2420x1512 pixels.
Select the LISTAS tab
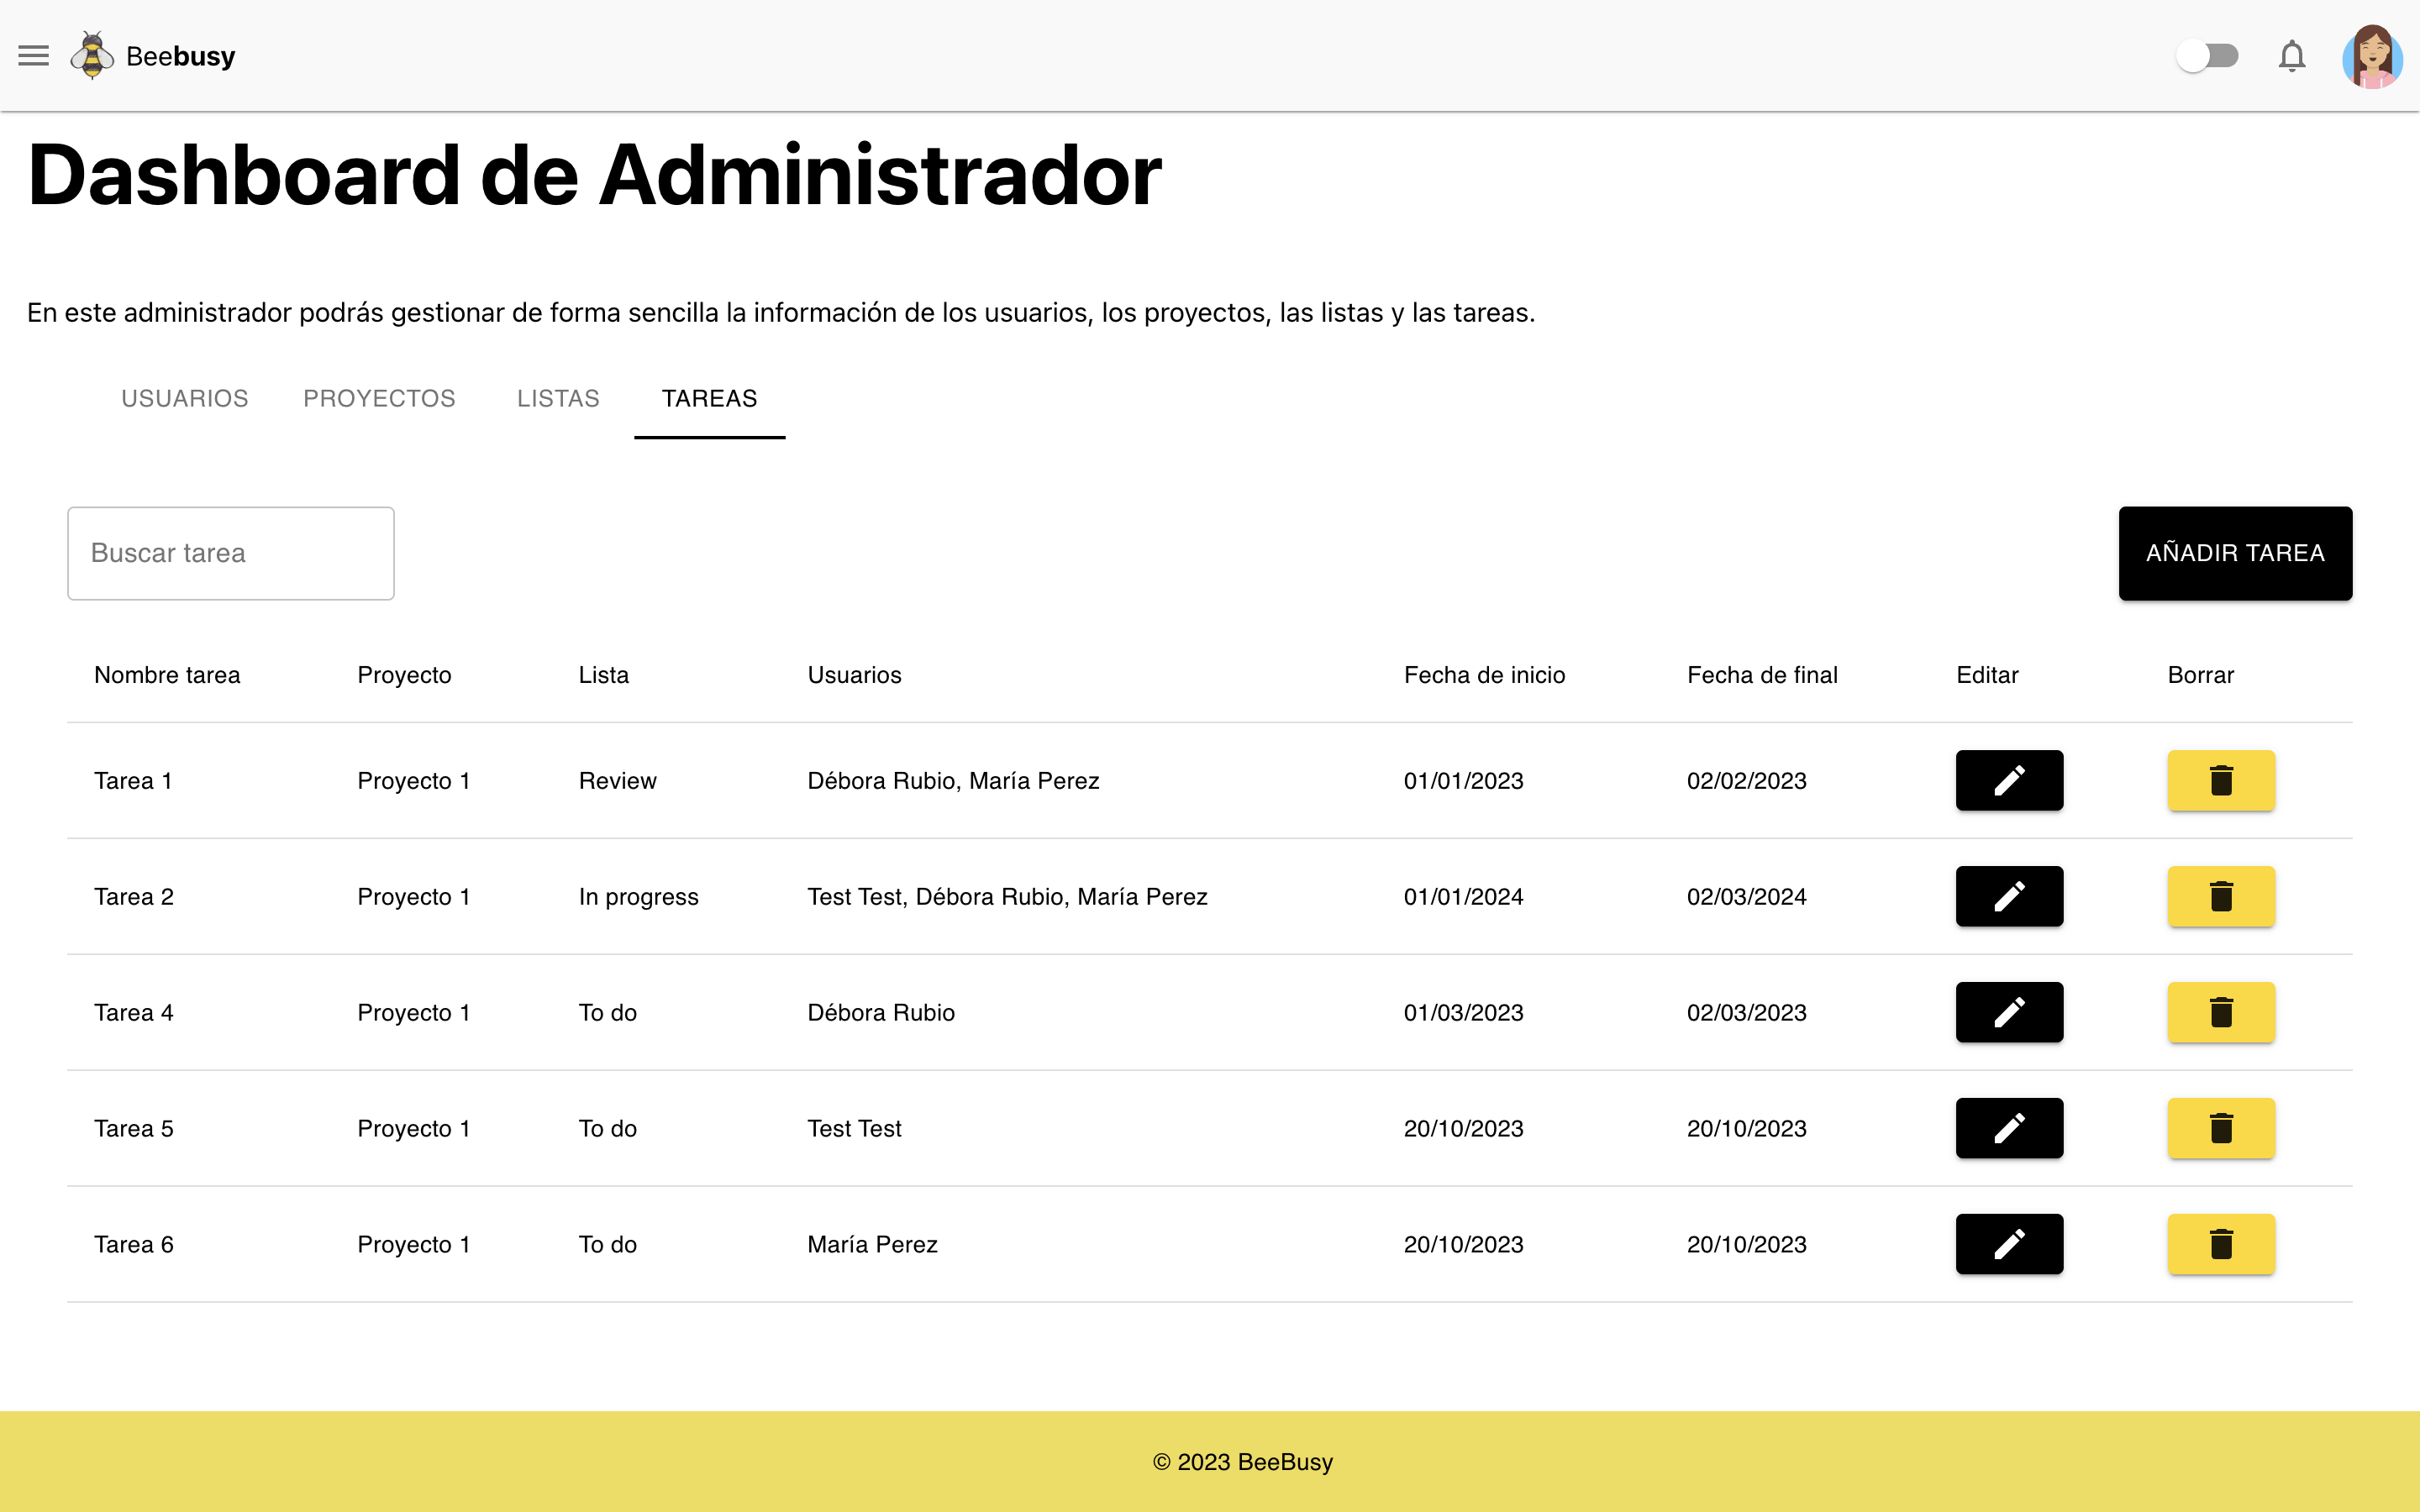pyautogui.click(x=558, y=398)
